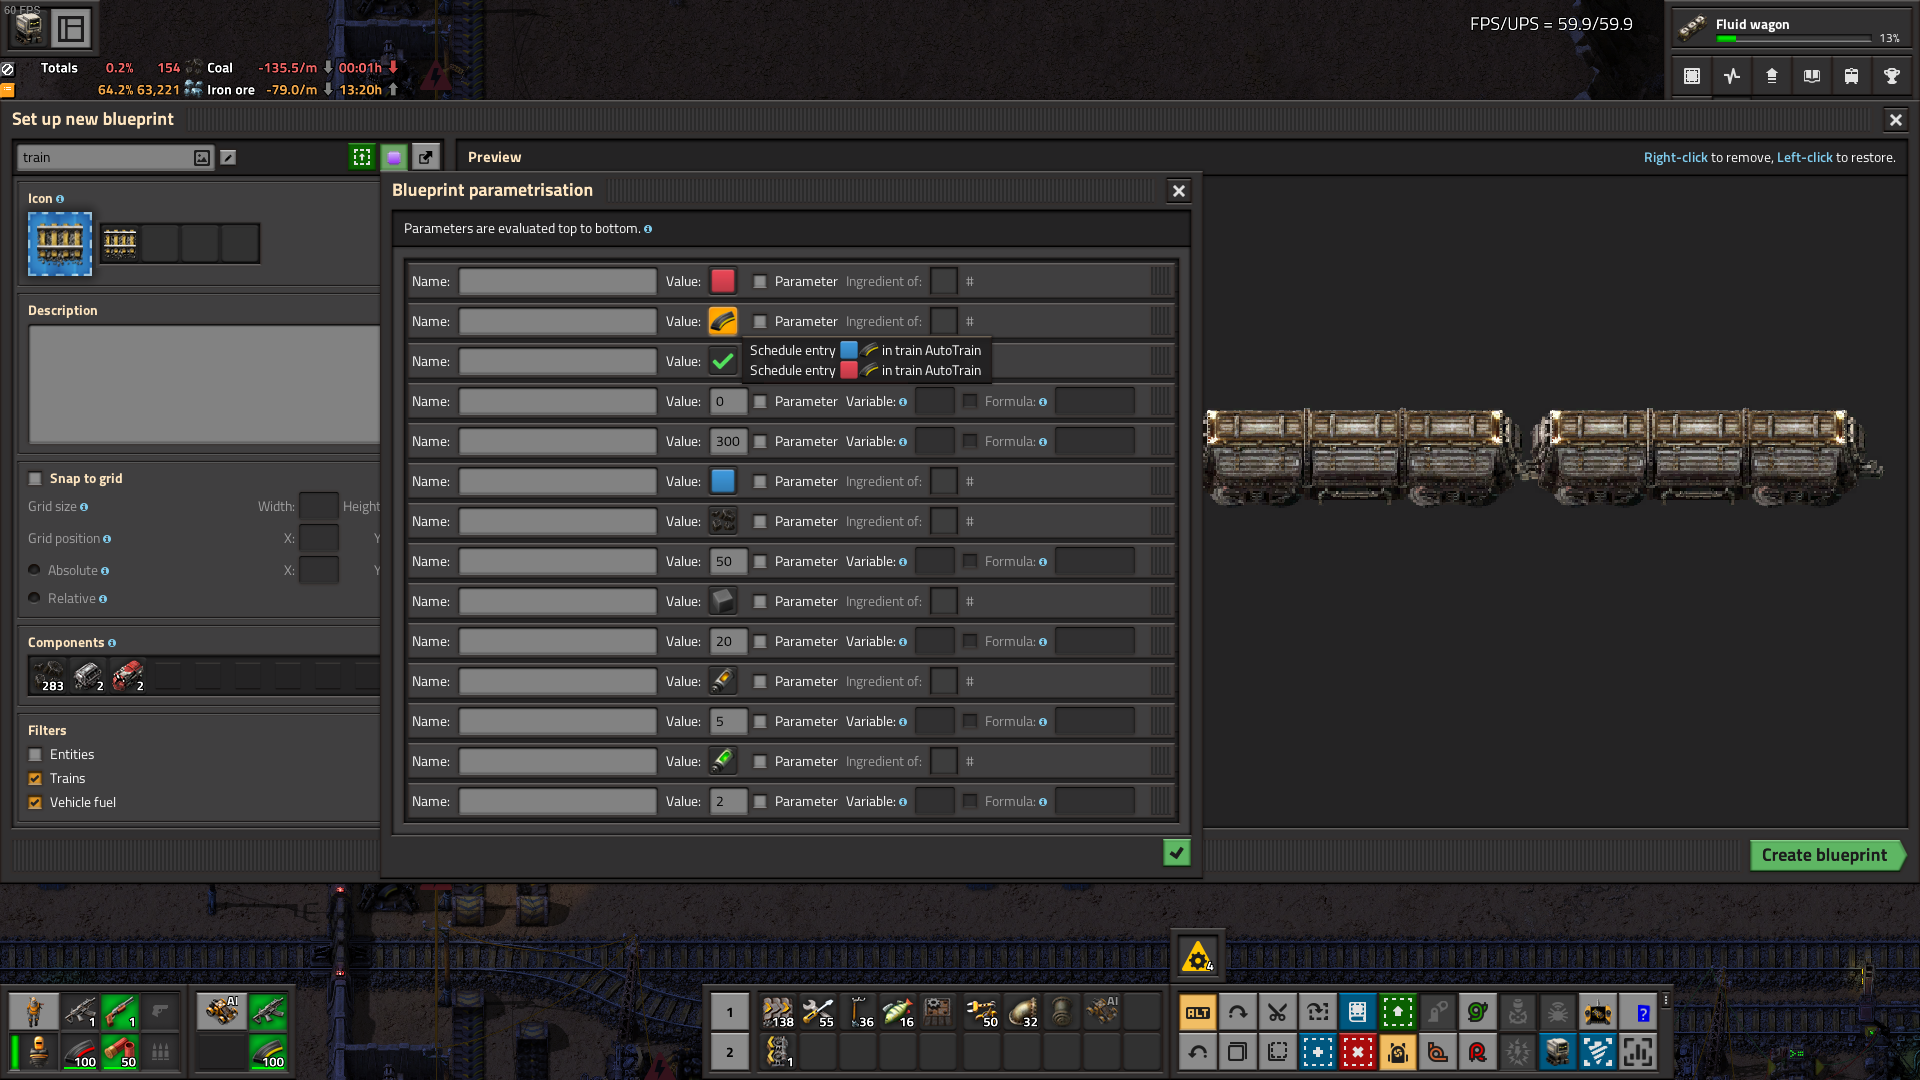
Task: Toggle ALT mode in shortcut bar
Action: coord(1197,1012)
